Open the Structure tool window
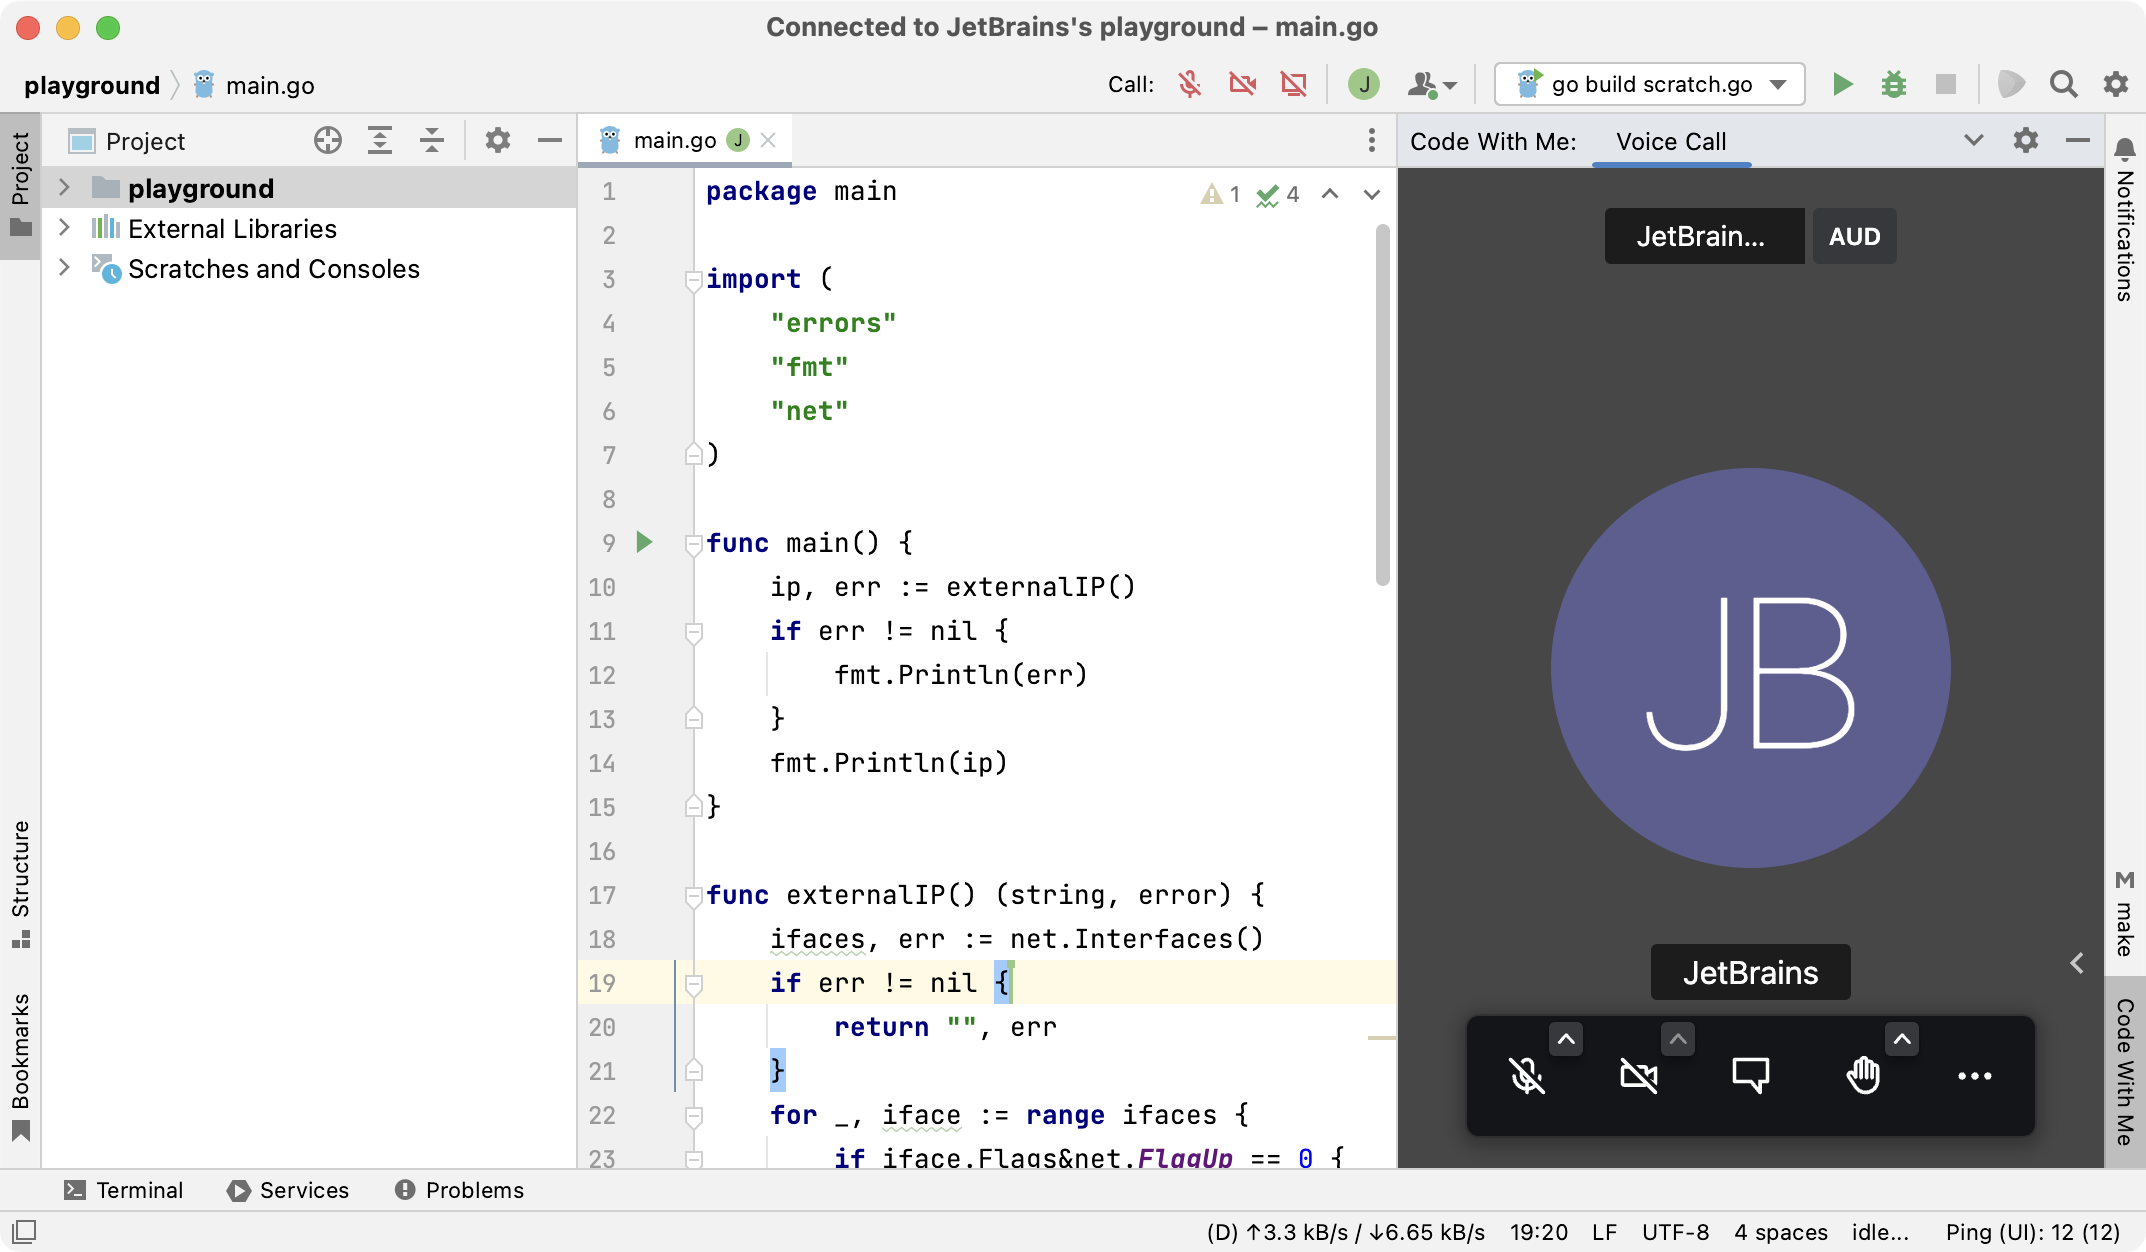 click(20, 884)
